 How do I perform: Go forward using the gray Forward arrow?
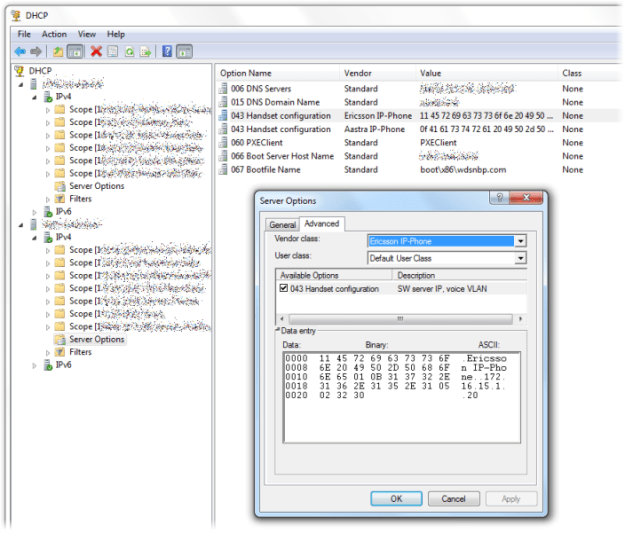pos(36,51)
